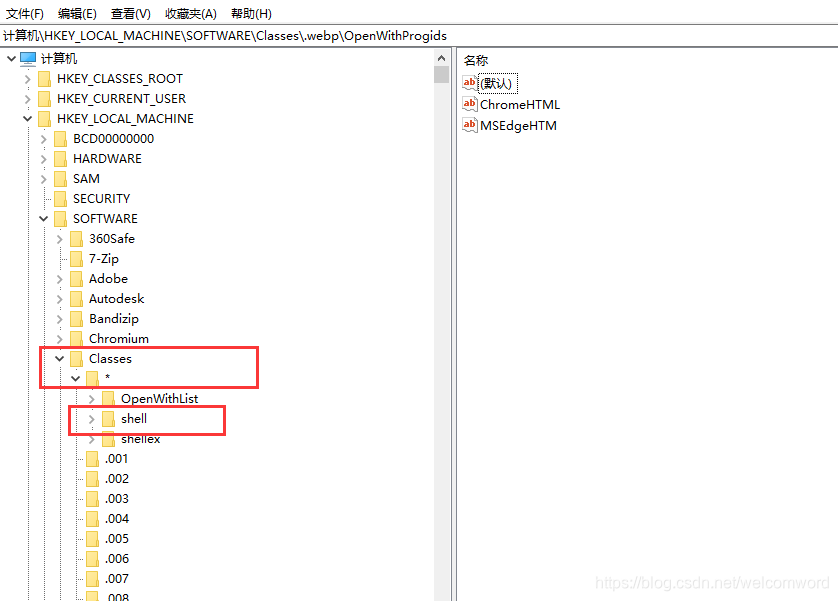Viewport: 838px width, 601px height.
Task: Select the .003 key
Action: [x=117, y=499]
